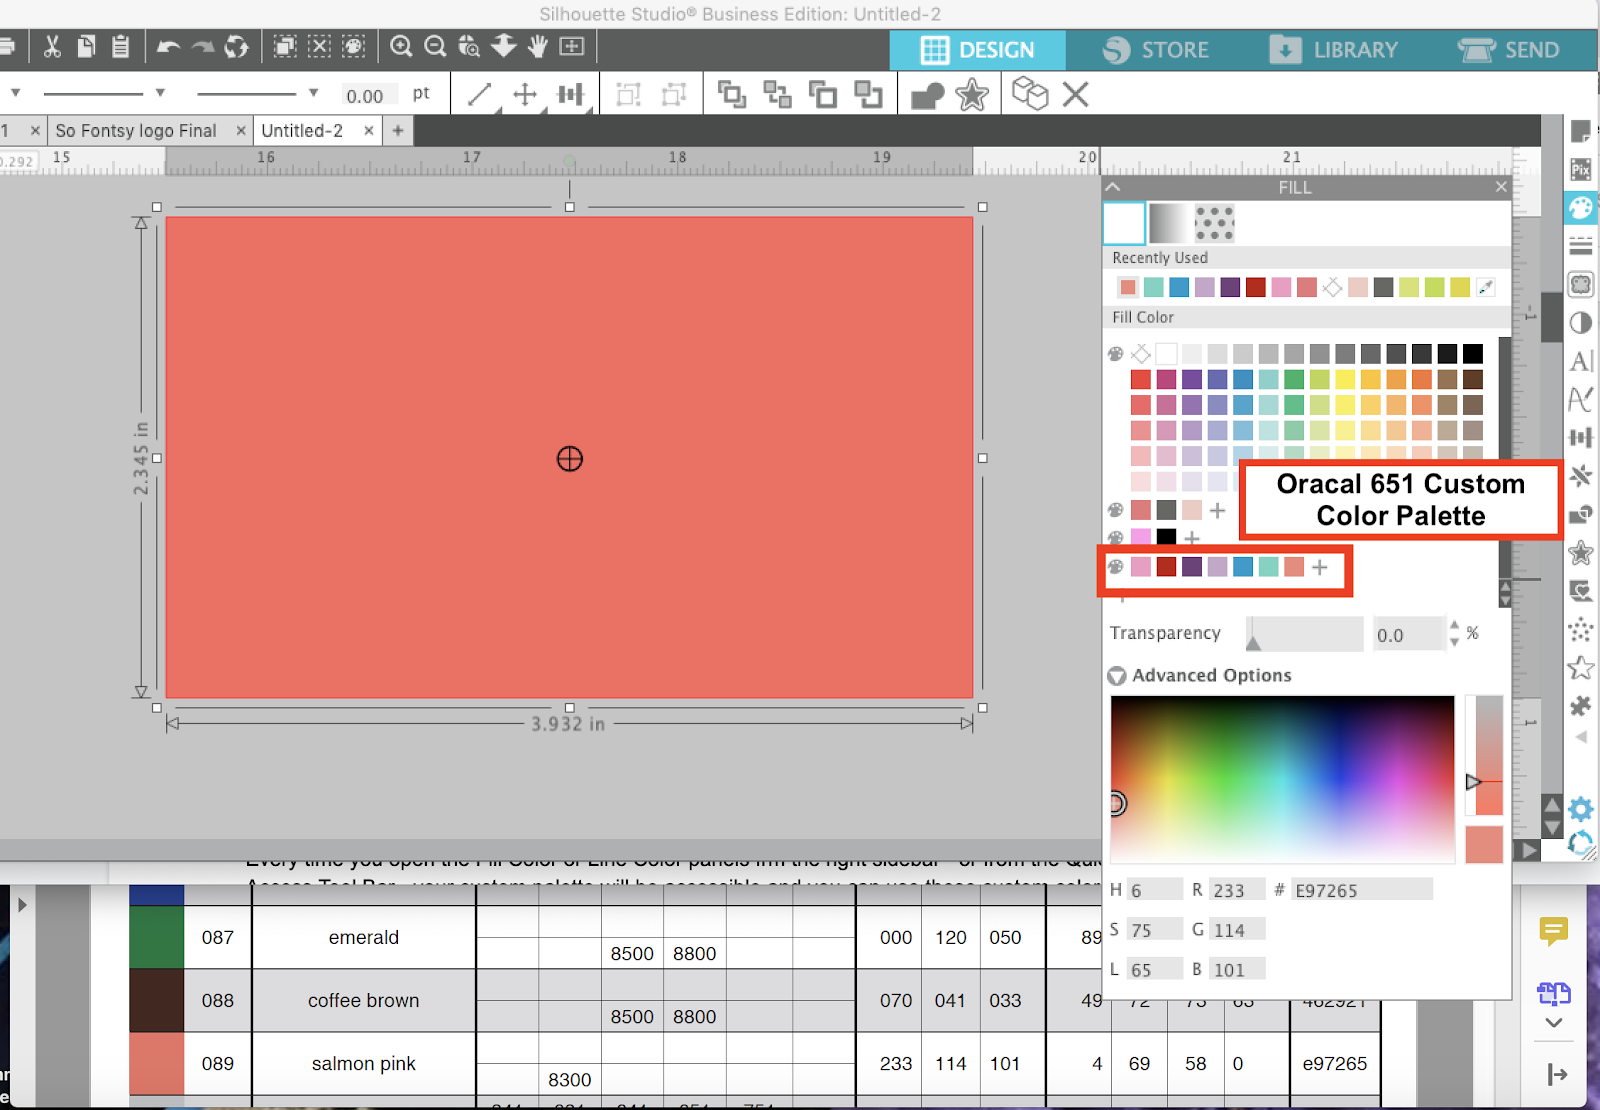This screenshot has width=1600, height=1110.
Task: Switch to the pattern fill option
Action: [1214, 224]
